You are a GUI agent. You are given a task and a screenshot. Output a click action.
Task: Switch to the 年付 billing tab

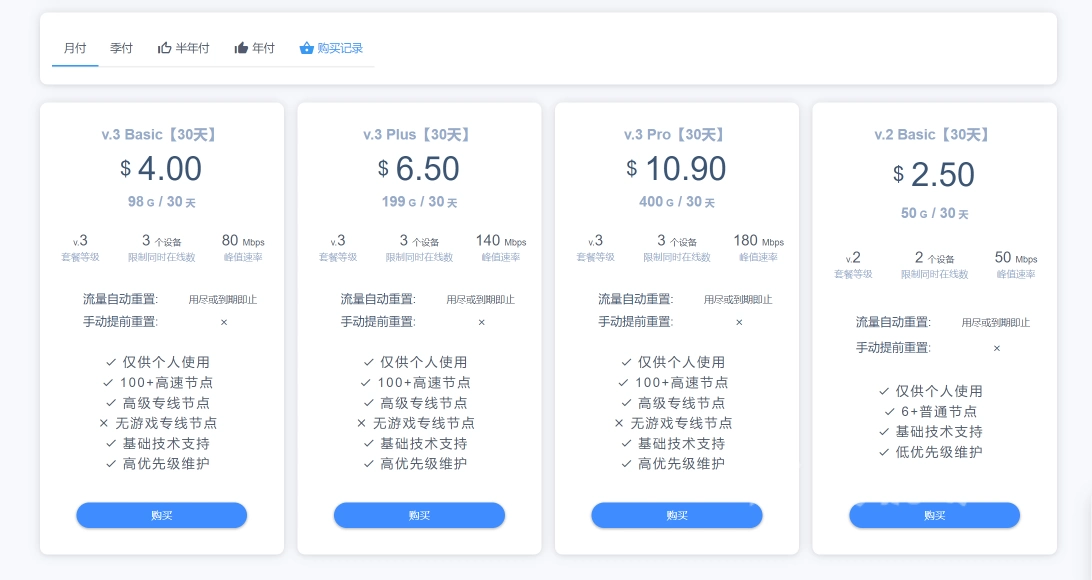pyautogui.click(x=264, y=47)
